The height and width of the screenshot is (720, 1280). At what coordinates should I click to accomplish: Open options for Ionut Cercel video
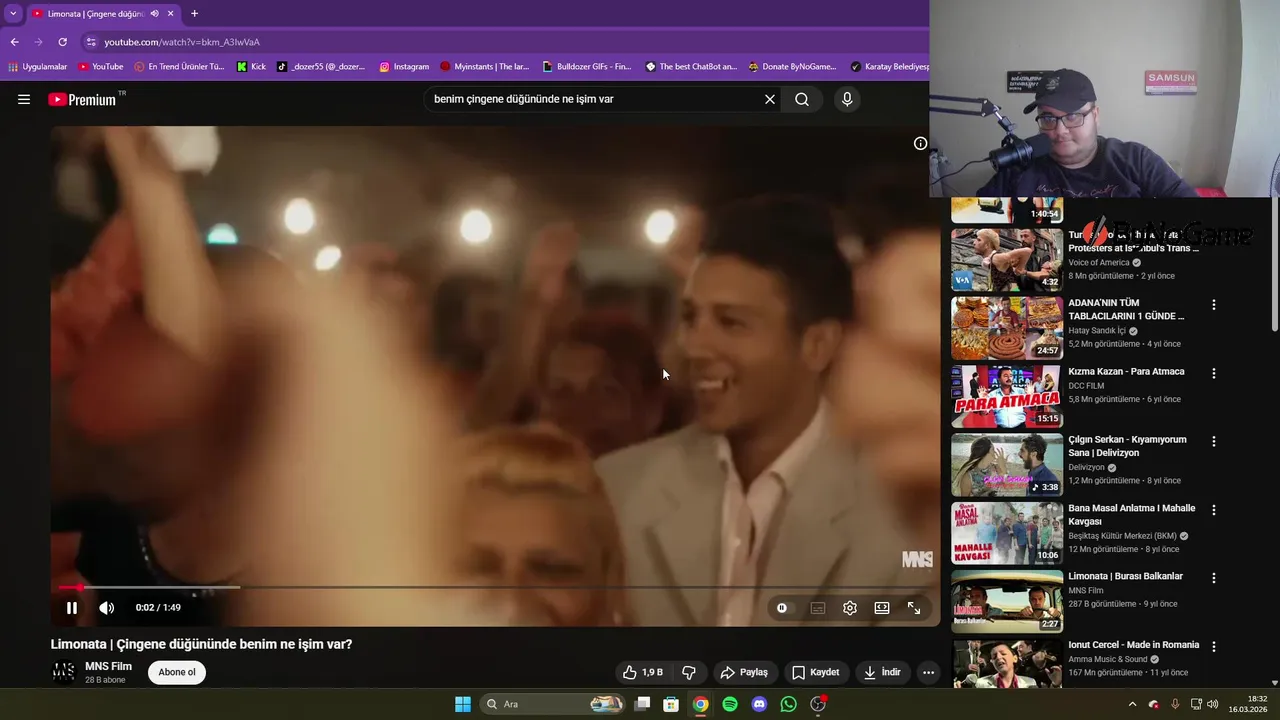pos(1214,646)
